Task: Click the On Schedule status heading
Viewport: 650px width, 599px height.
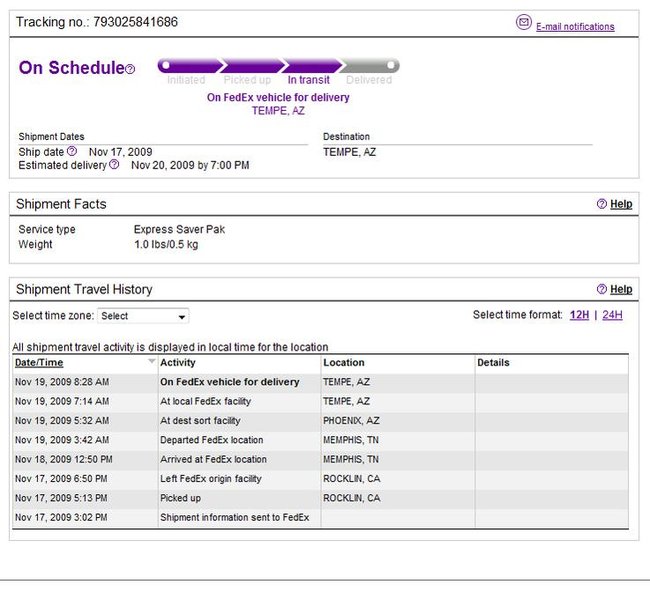Action: click(71, 68)
